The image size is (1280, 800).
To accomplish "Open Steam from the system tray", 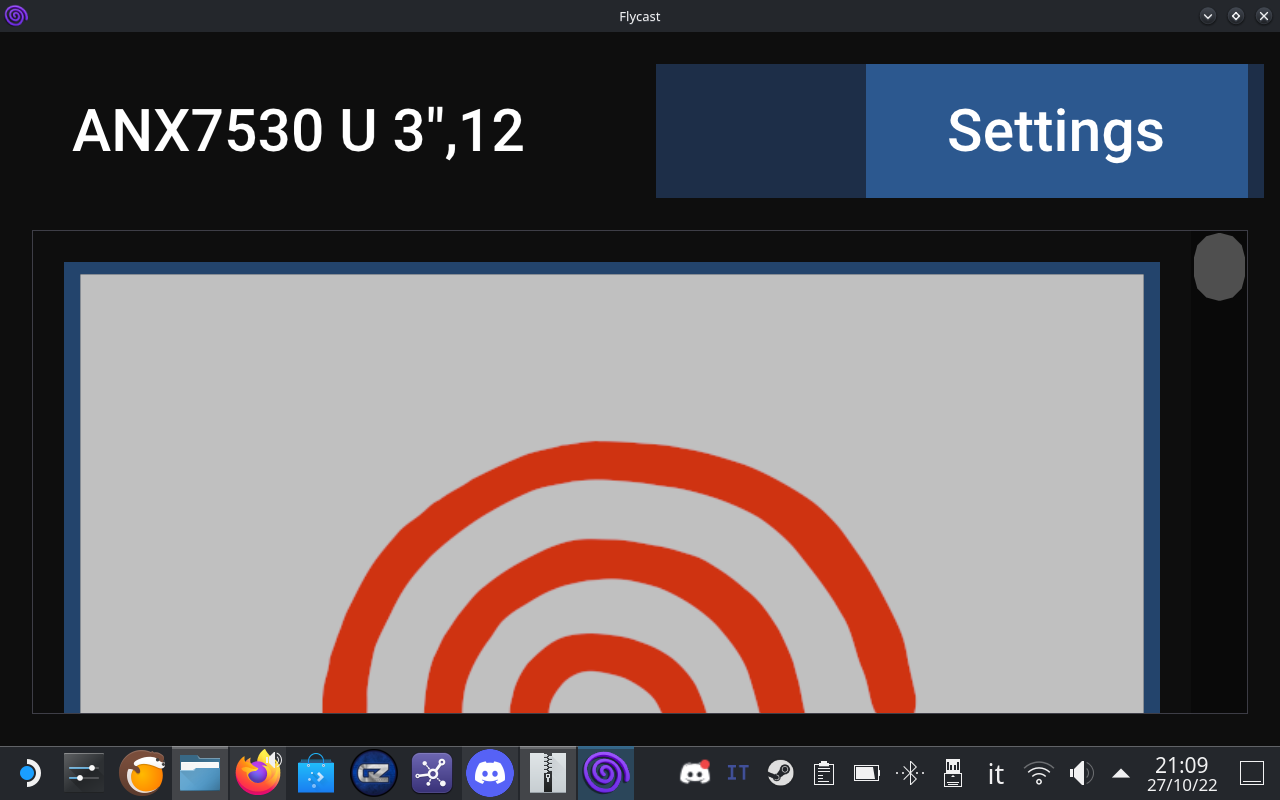I will click(780, 772).
